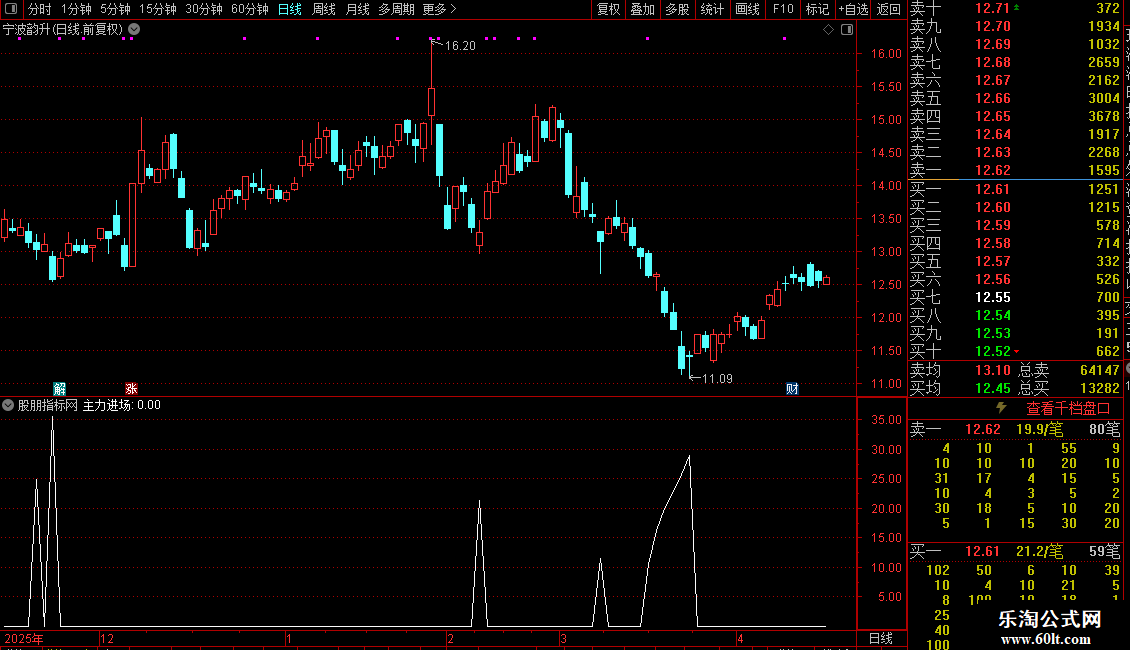Select the 30分钟 period
Screen dimensions: 1130x650
pos(203,9)
